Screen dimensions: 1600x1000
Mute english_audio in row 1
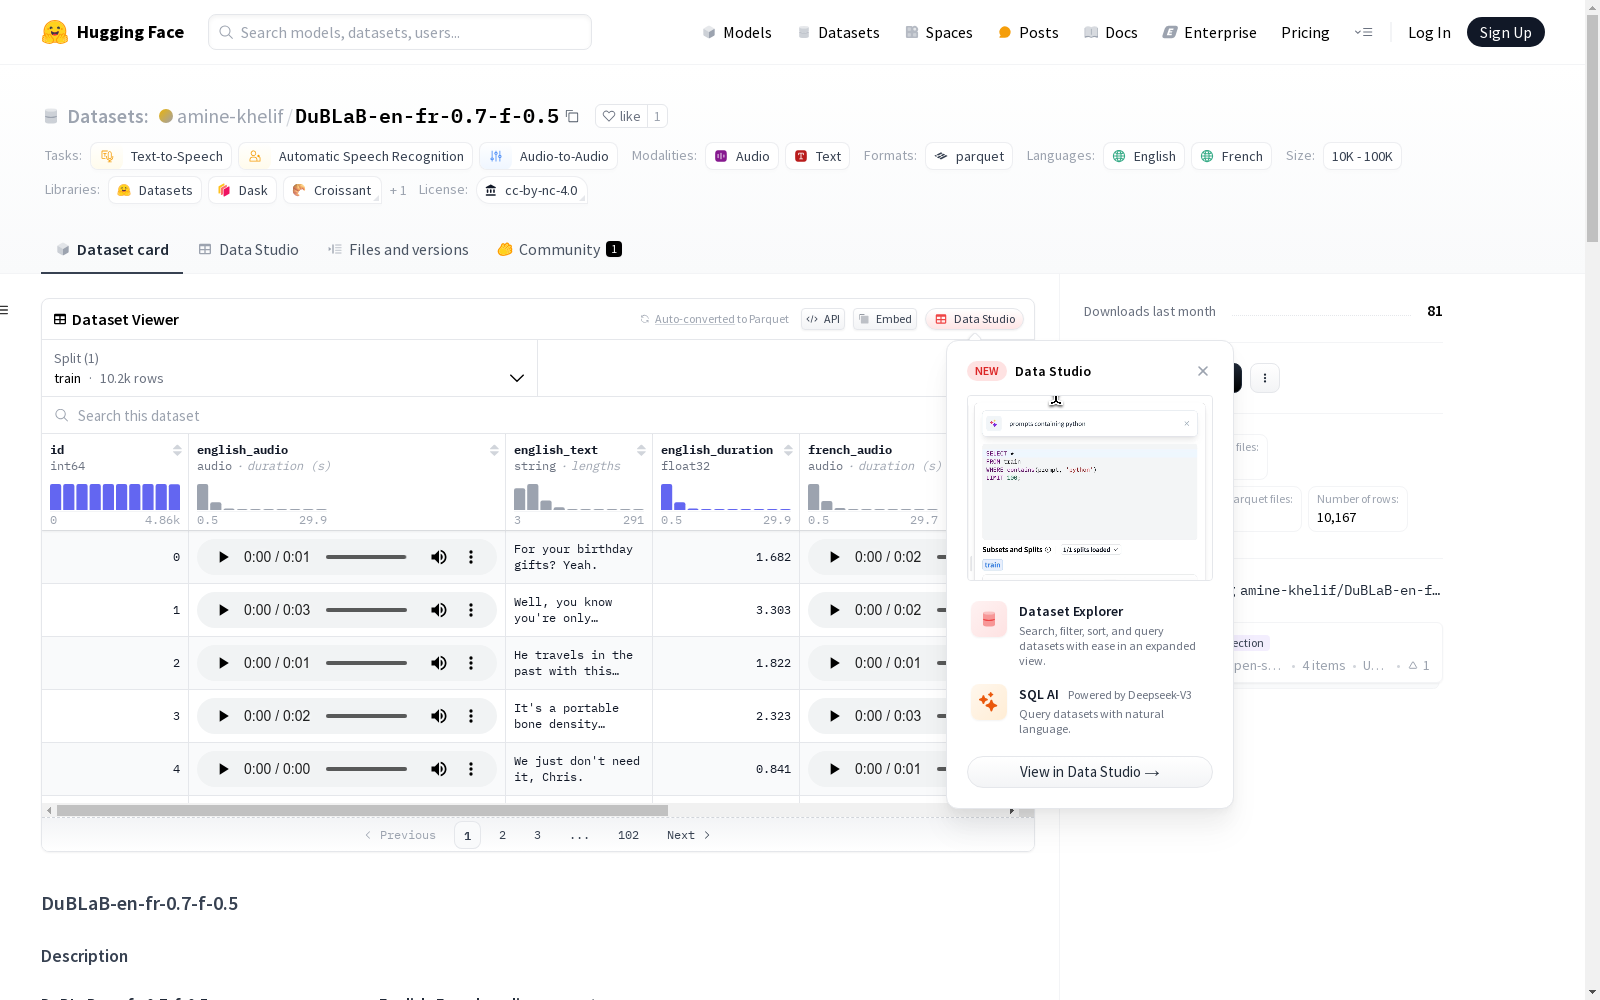coord(439,610)
